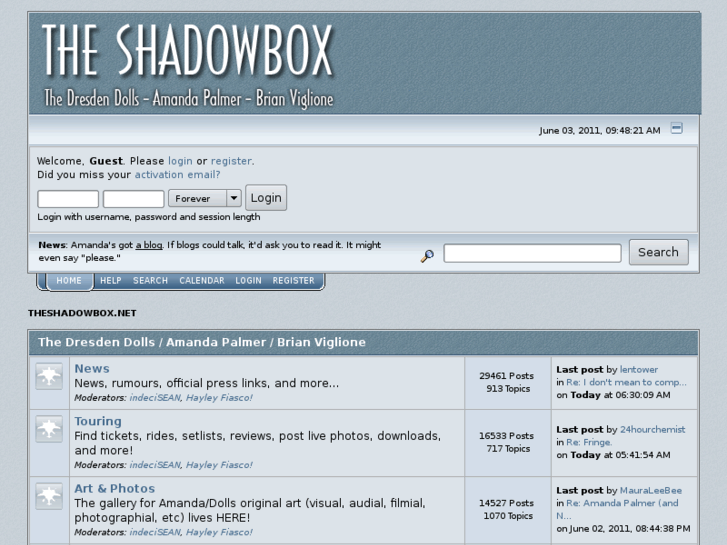This screenshot has width=727, height=545.
Task: Open indeciSEAN link under Art & Photos
Action: (x=155, y=532)
